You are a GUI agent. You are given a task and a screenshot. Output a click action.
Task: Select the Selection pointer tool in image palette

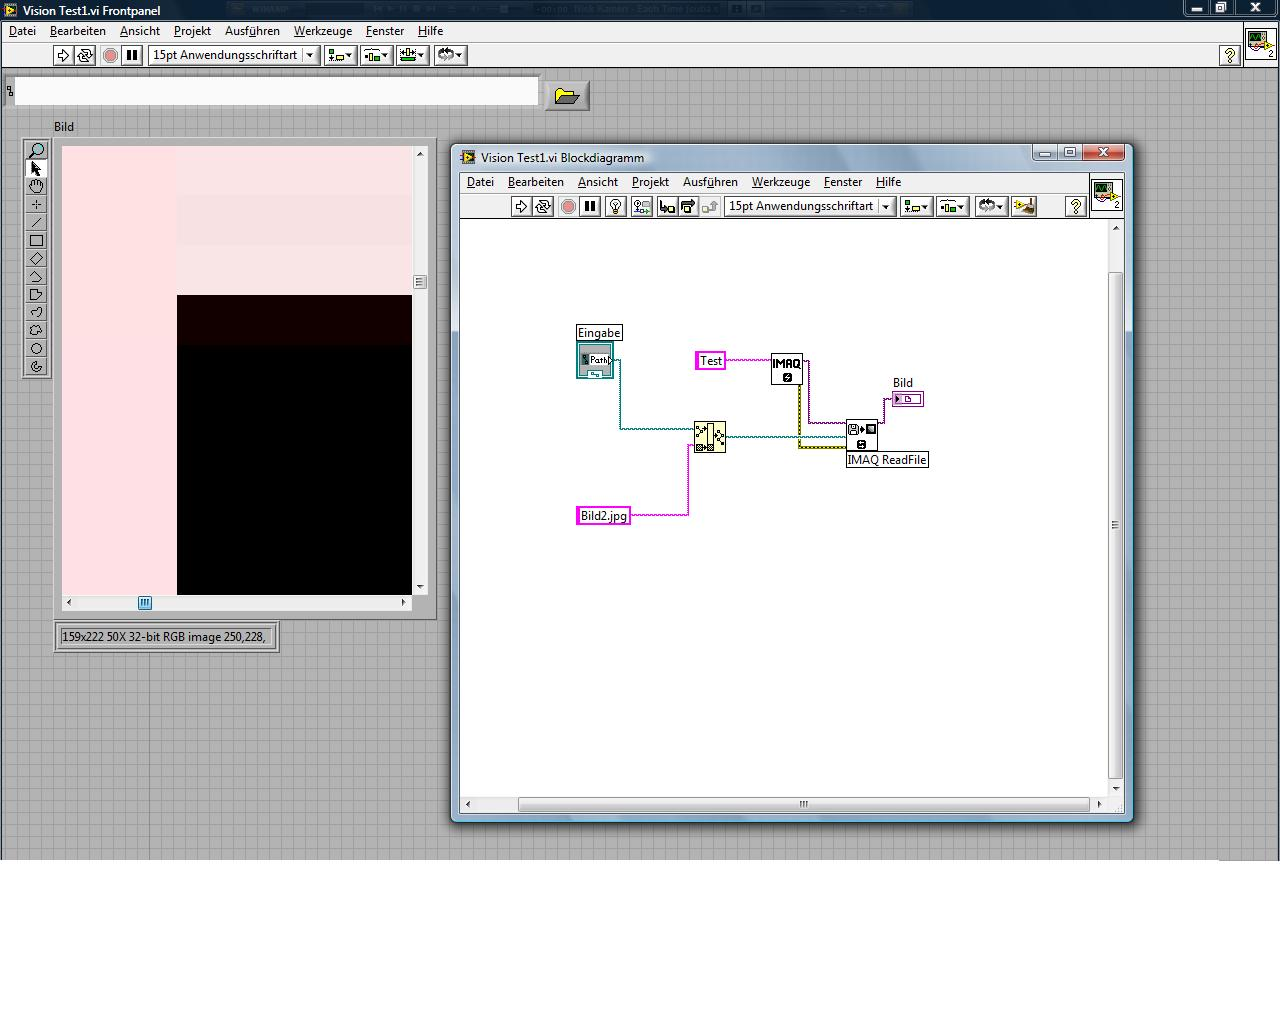37,168
